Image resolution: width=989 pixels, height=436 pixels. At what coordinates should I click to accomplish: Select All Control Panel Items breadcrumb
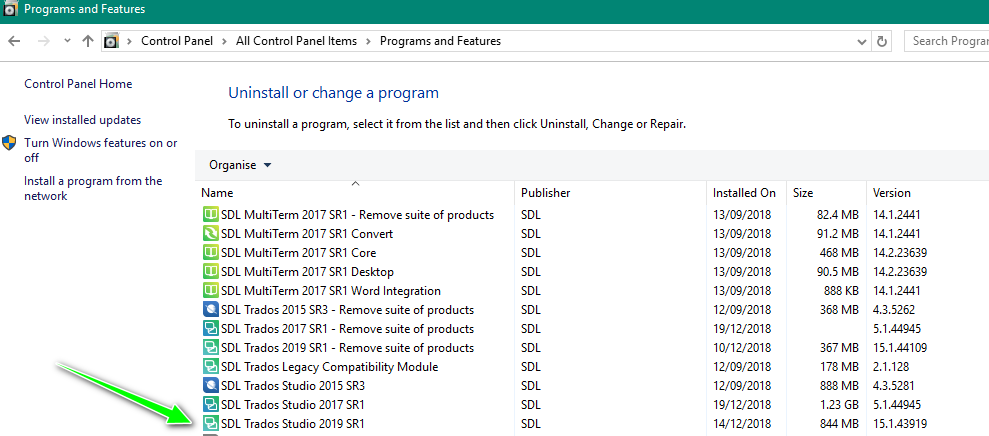point(296,41)
